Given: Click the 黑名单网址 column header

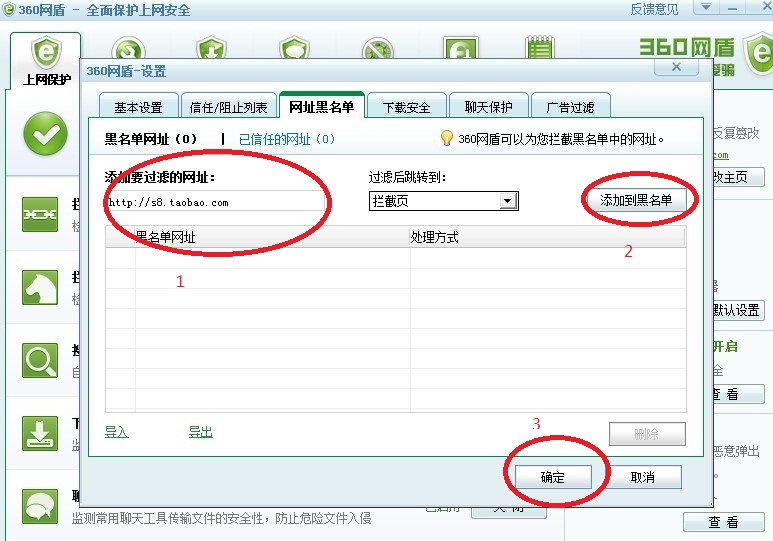Looking at the screenshot, I should (x=273, y=237).
